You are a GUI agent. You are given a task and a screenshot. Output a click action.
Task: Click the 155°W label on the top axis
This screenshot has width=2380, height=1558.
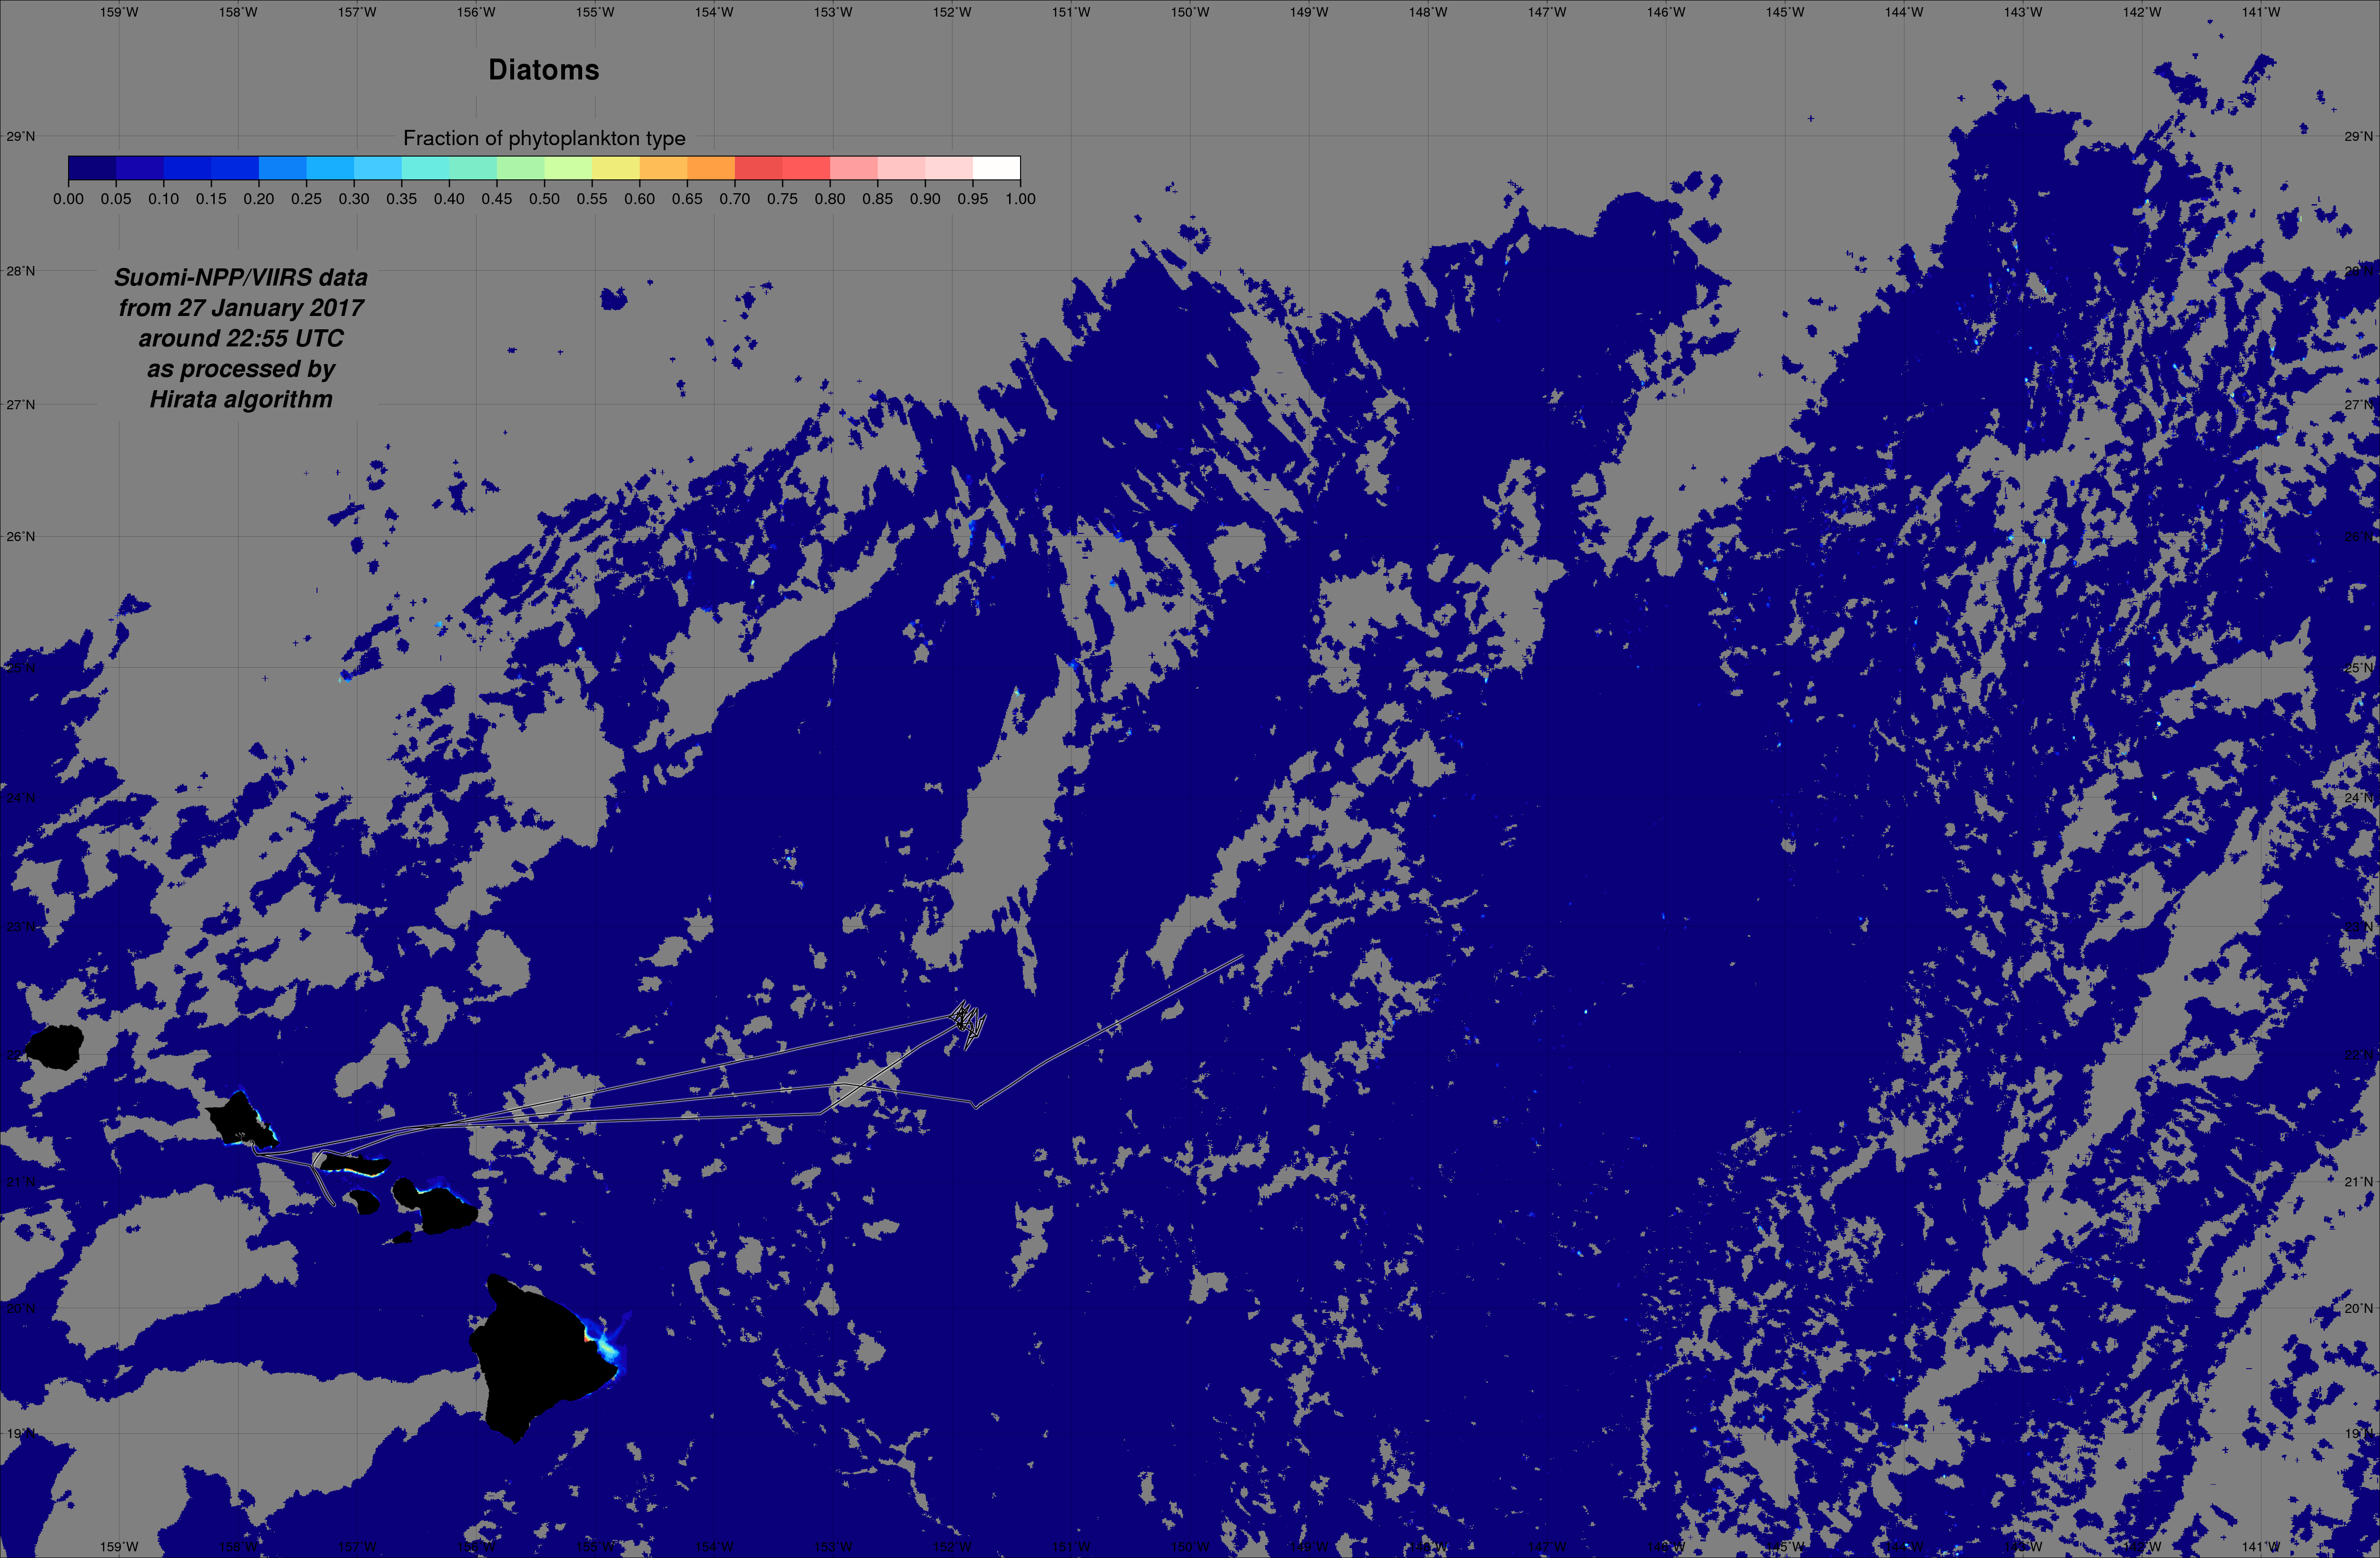[595, 12]
